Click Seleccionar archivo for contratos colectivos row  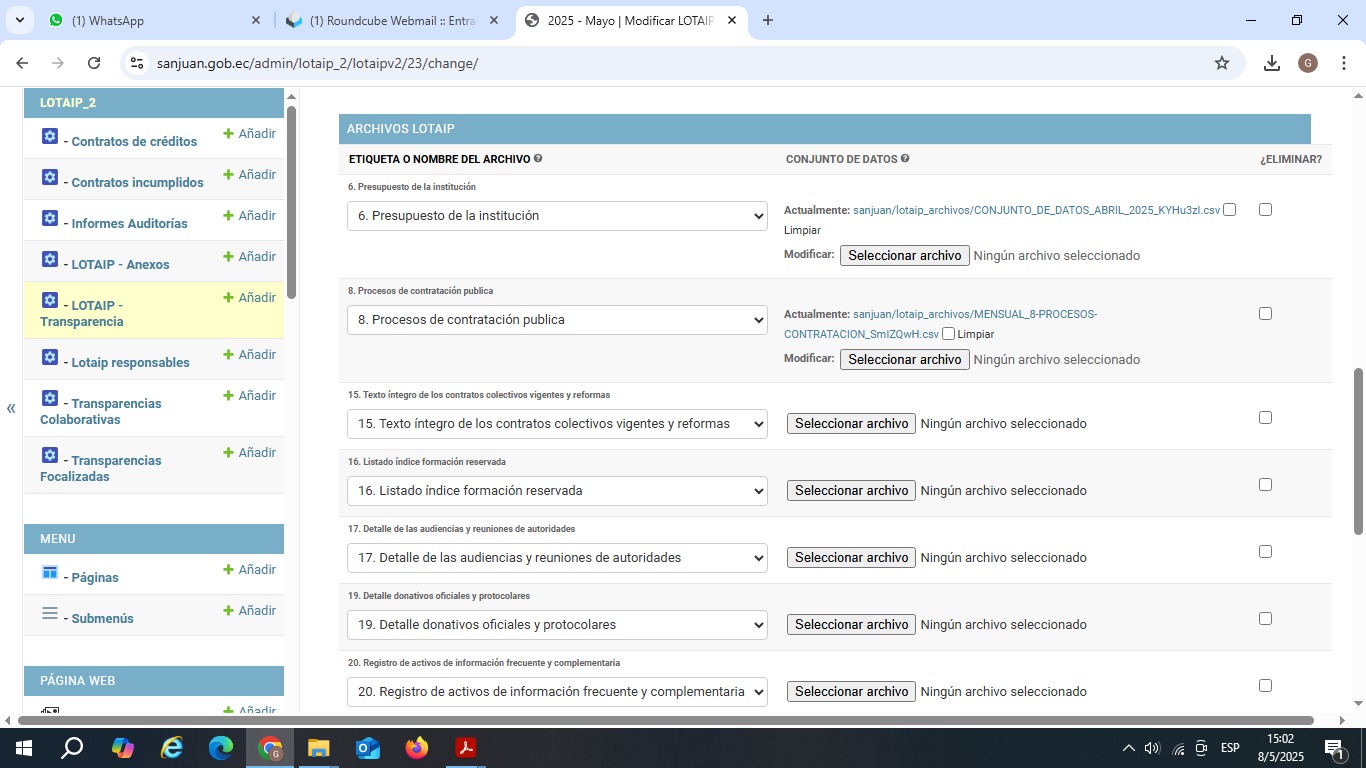click(851, 424)
